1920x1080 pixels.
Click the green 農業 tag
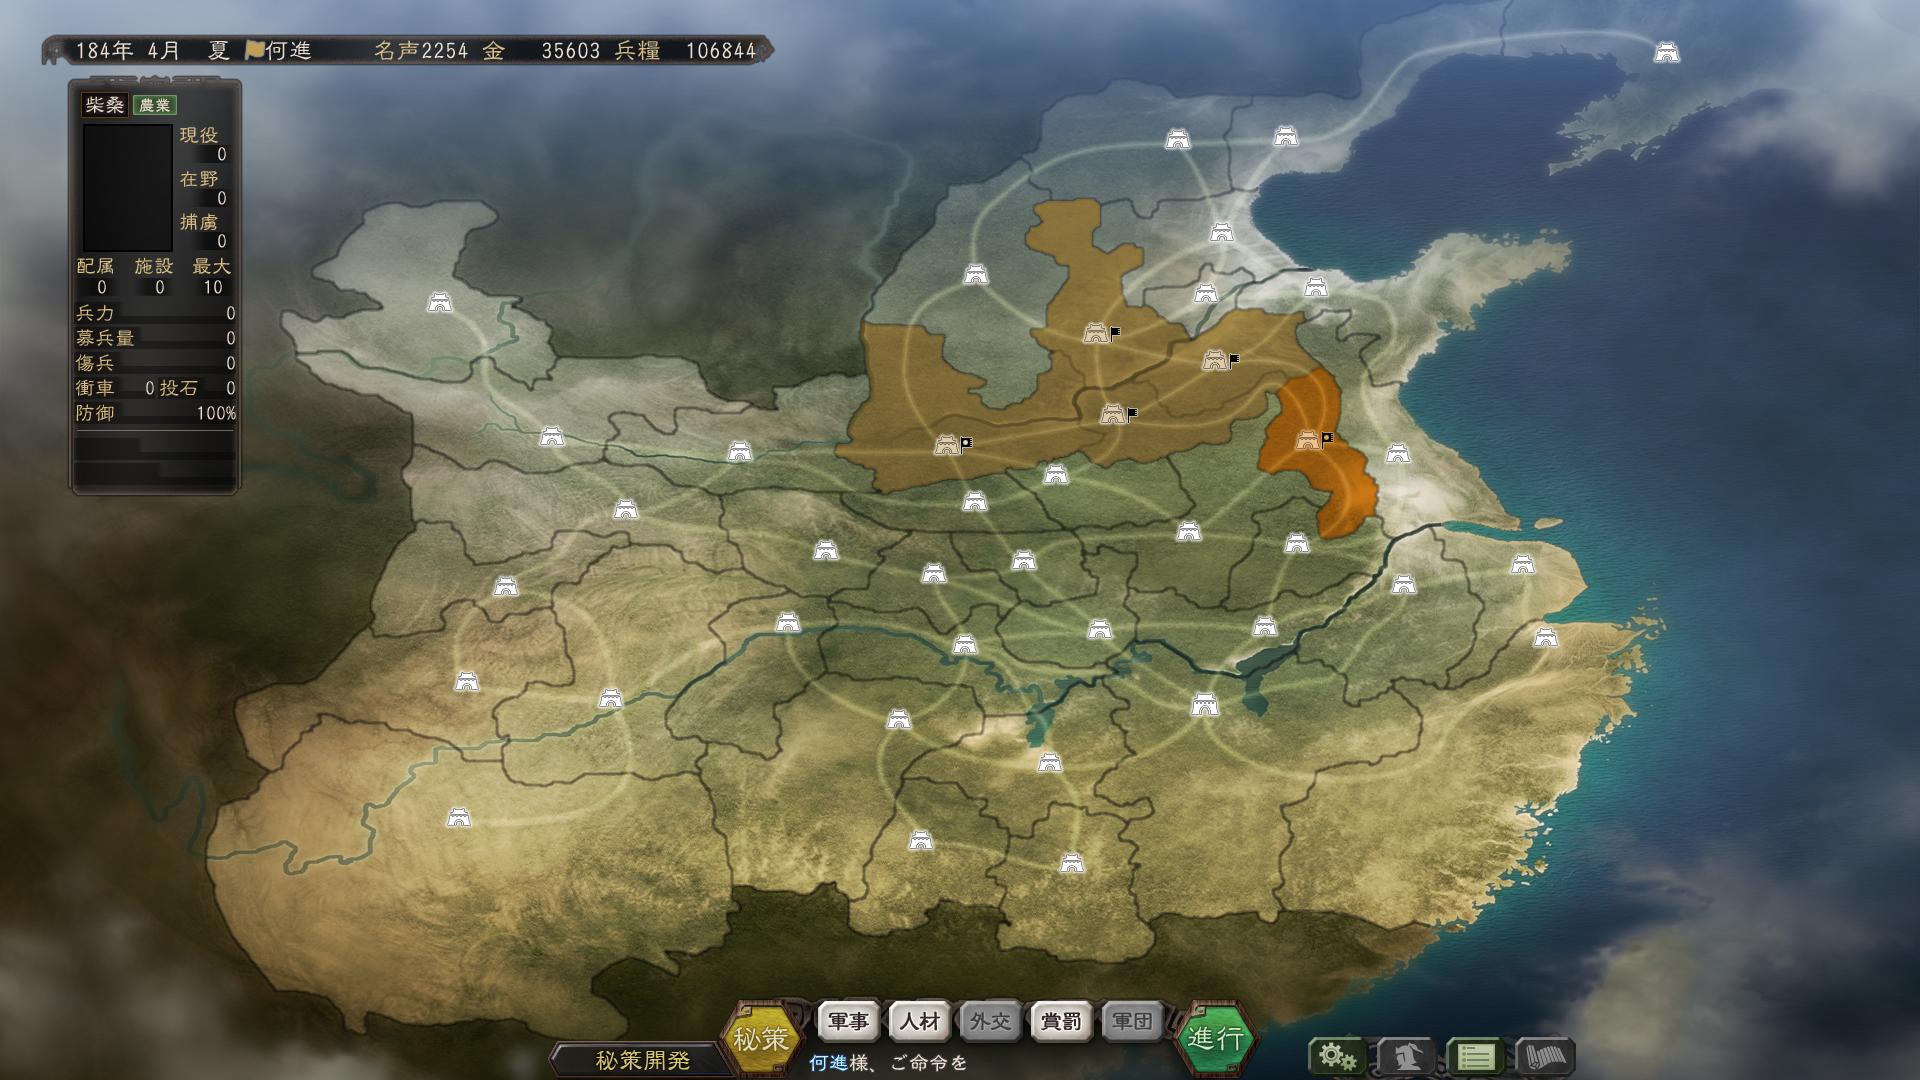pos(155,105)
